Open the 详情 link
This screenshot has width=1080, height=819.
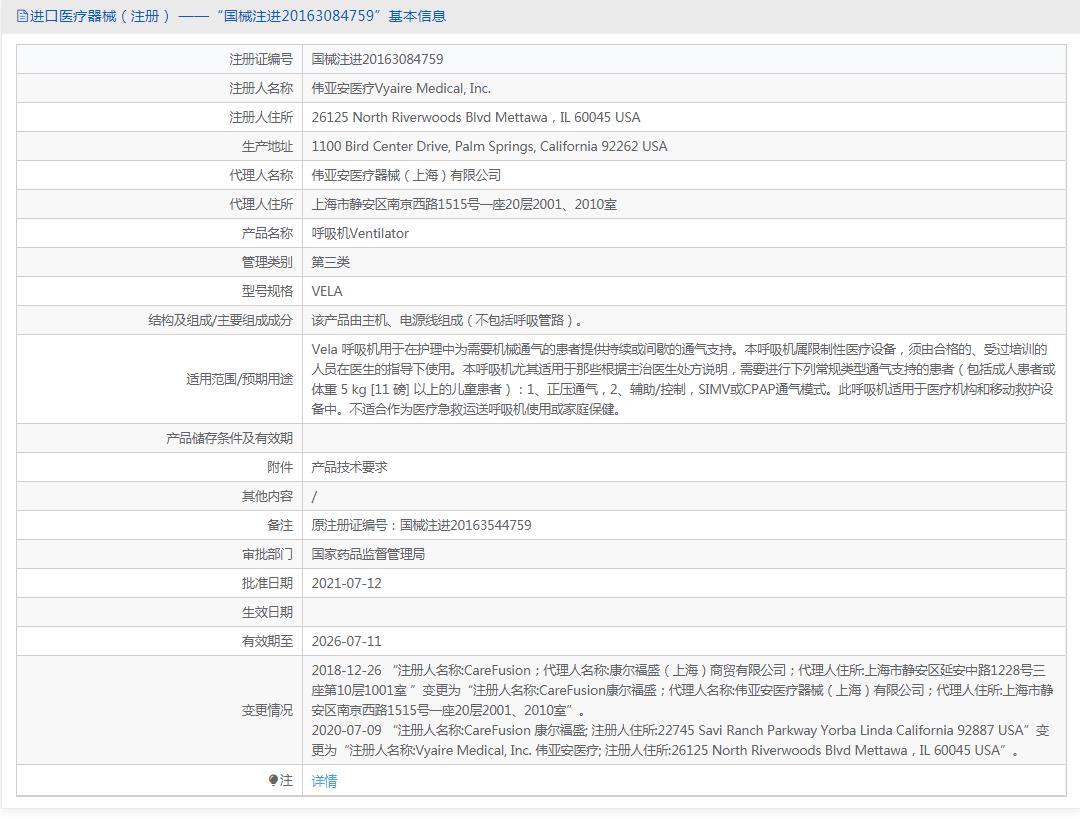324,780
